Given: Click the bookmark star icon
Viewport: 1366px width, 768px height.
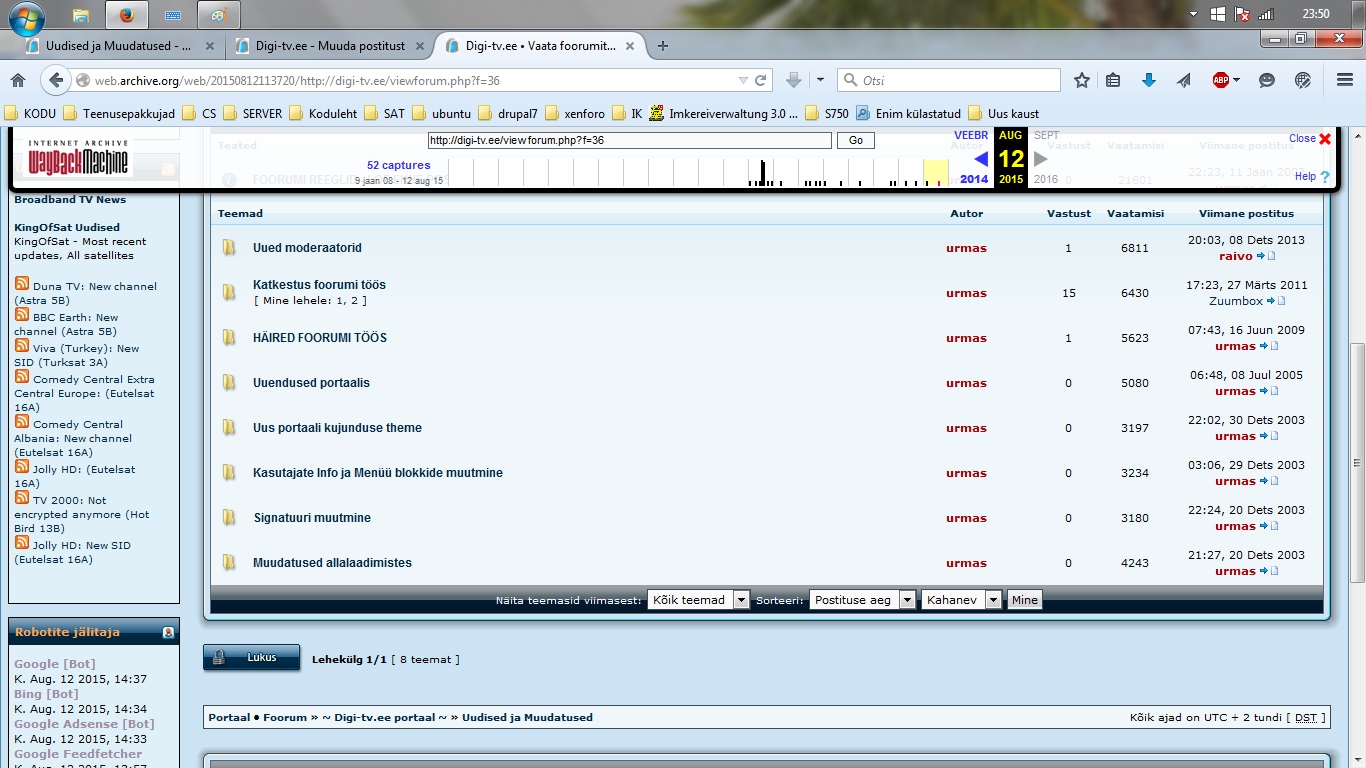Looking at the screenshot, I should [1081, 81].
